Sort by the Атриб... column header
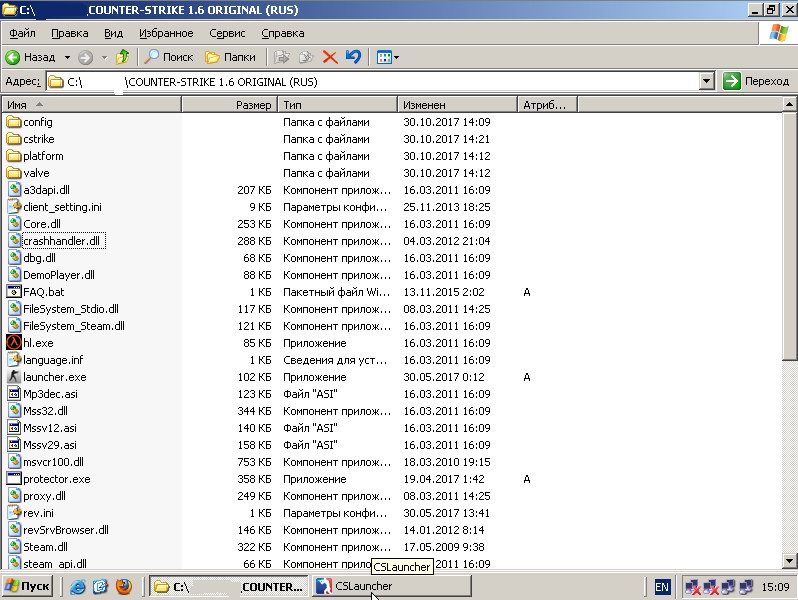This screenshot has width=798, height=600. coord(547,105)
